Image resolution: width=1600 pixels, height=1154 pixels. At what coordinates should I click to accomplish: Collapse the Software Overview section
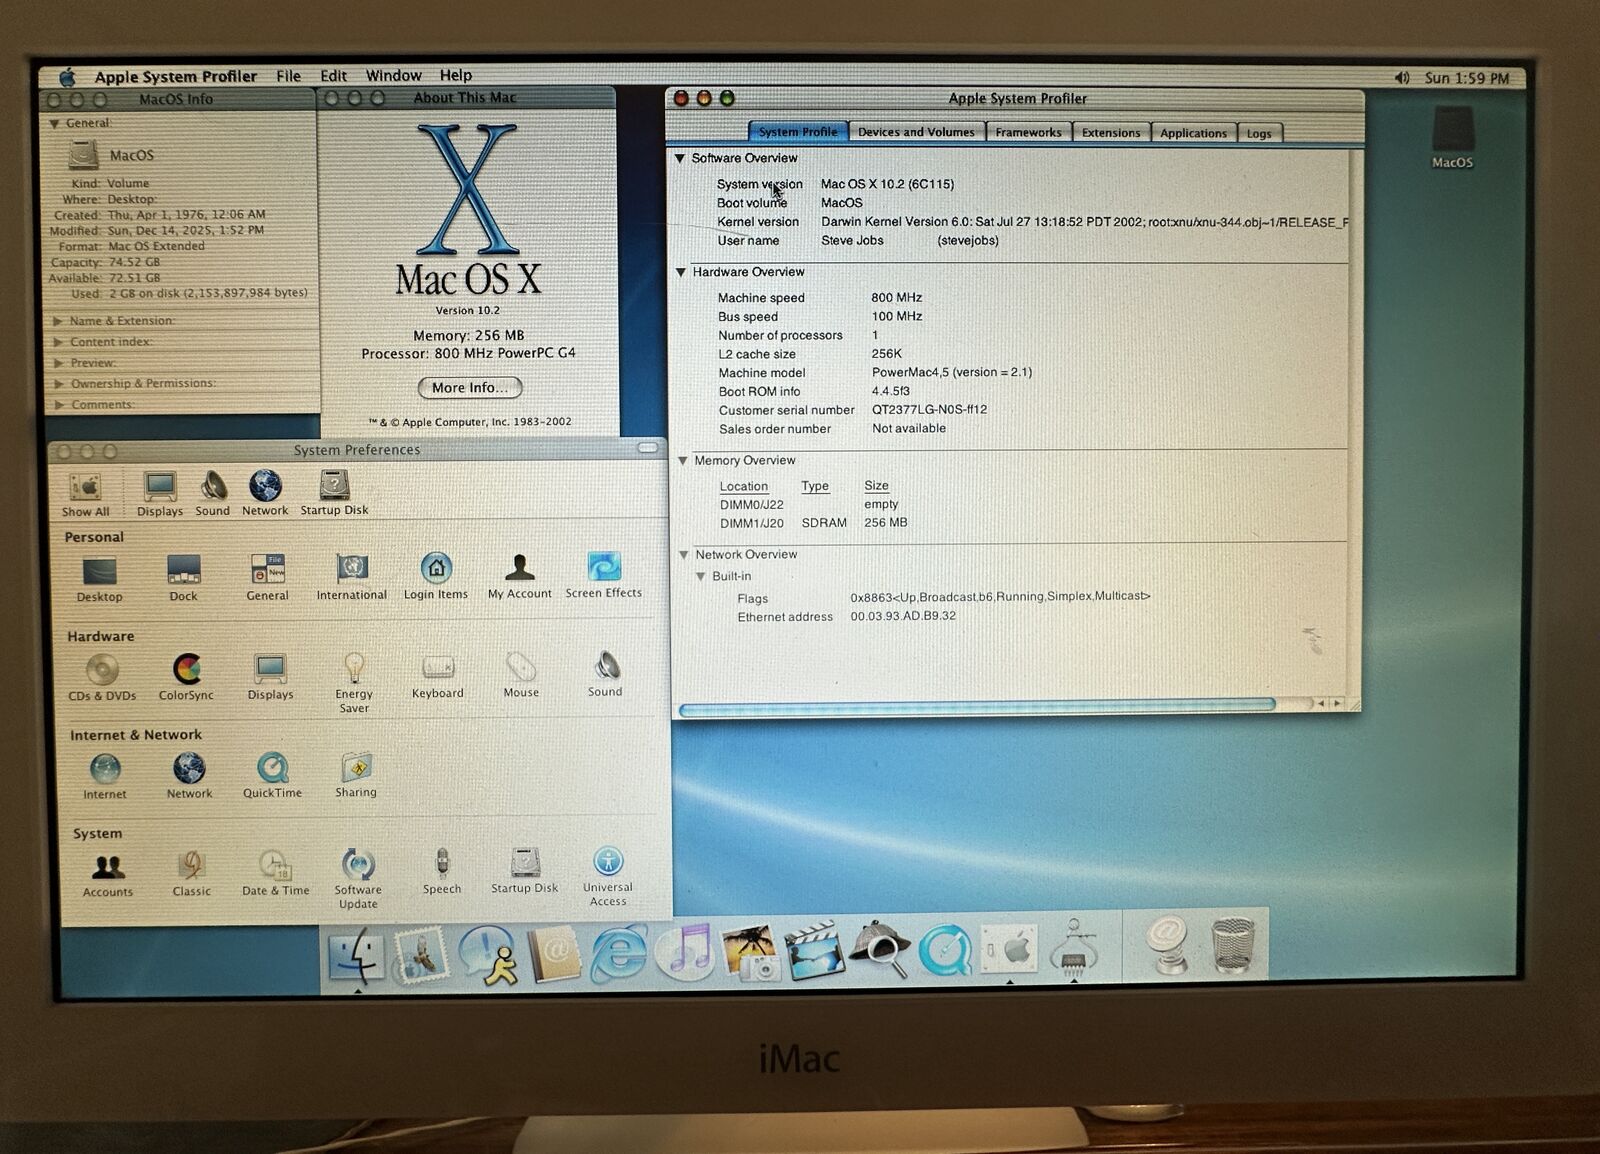tap(680, 158)
